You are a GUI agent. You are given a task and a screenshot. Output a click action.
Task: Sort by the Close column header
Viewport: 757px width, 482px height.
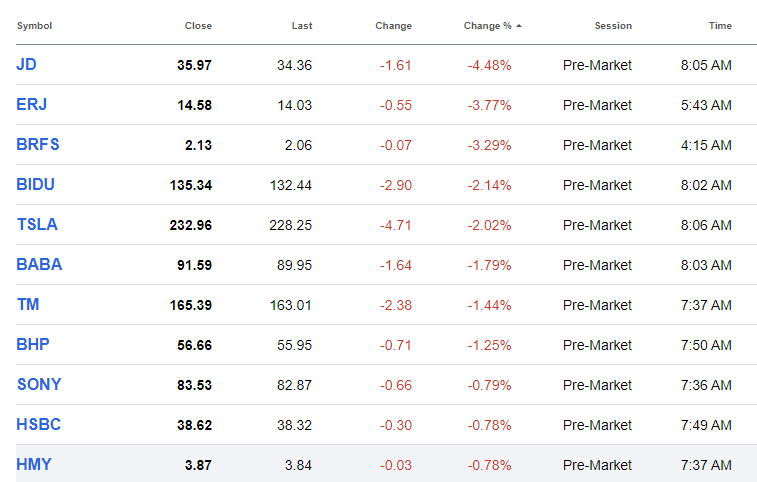coord(198,26)
